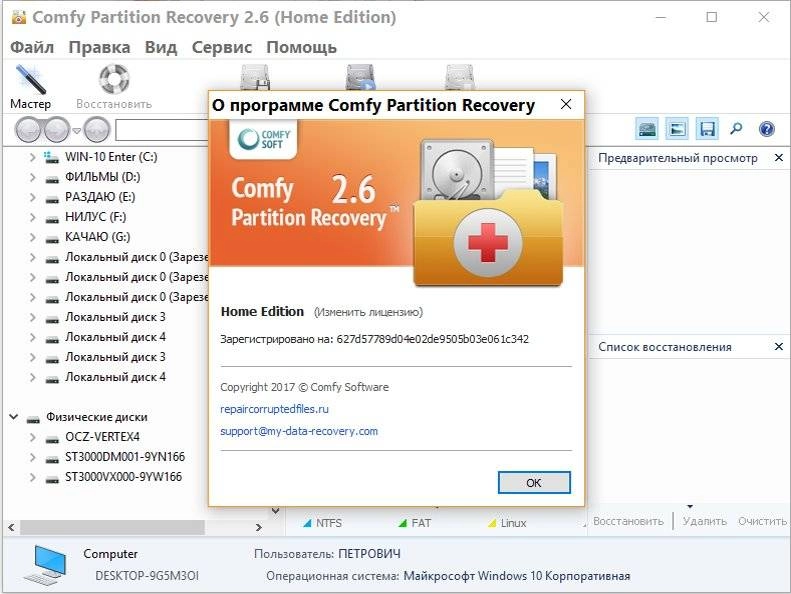Click the save floppy disk icon
Screen dimensions: 791x594
pos(707,130)
